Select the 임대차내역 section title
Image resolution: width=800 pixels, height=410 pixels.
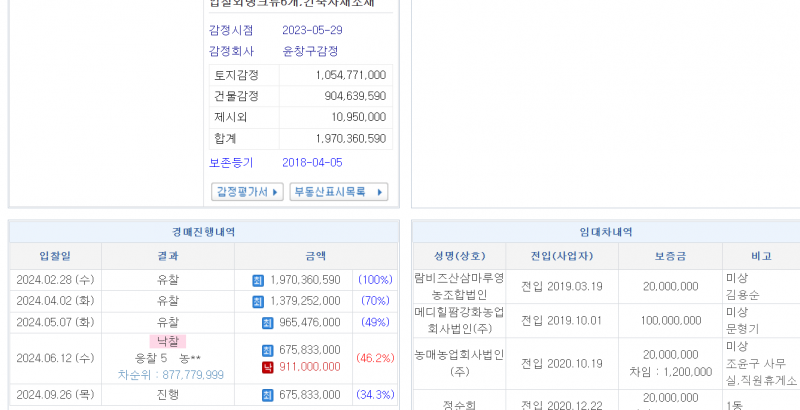(606, 232)
